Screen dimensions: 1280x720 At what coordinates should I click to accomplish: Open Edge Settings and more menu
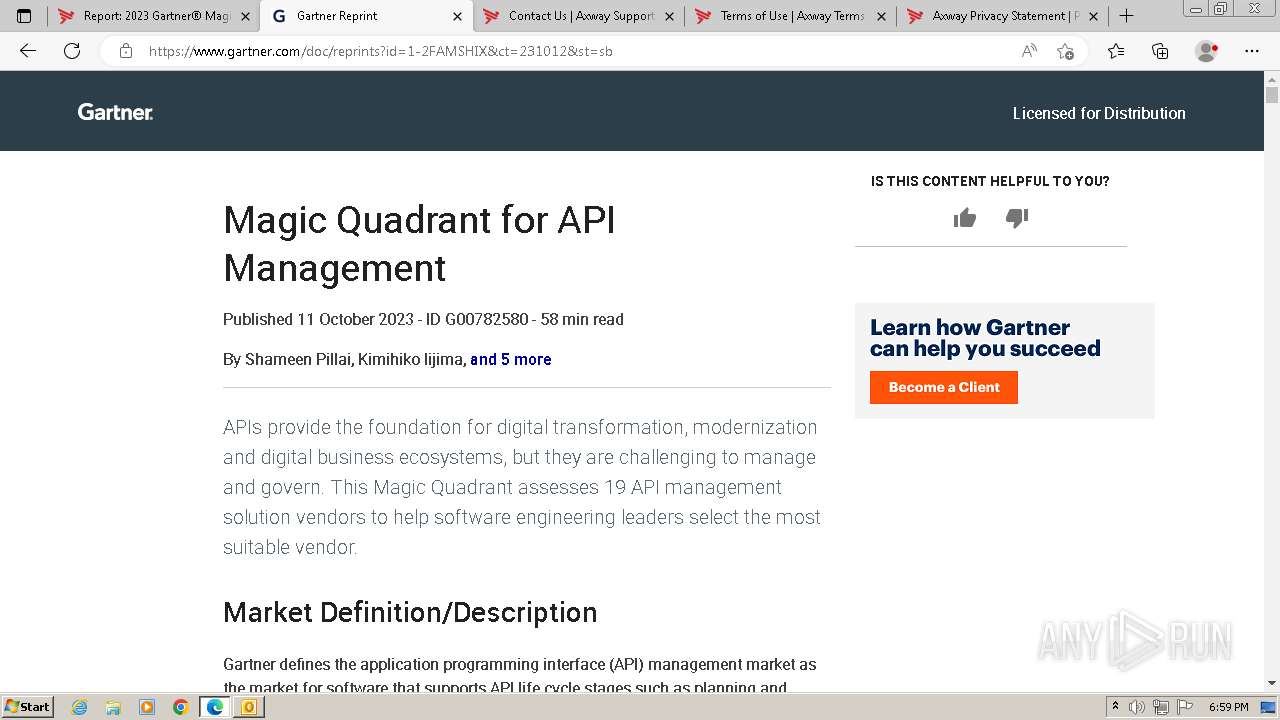[x=1252, y=51]
